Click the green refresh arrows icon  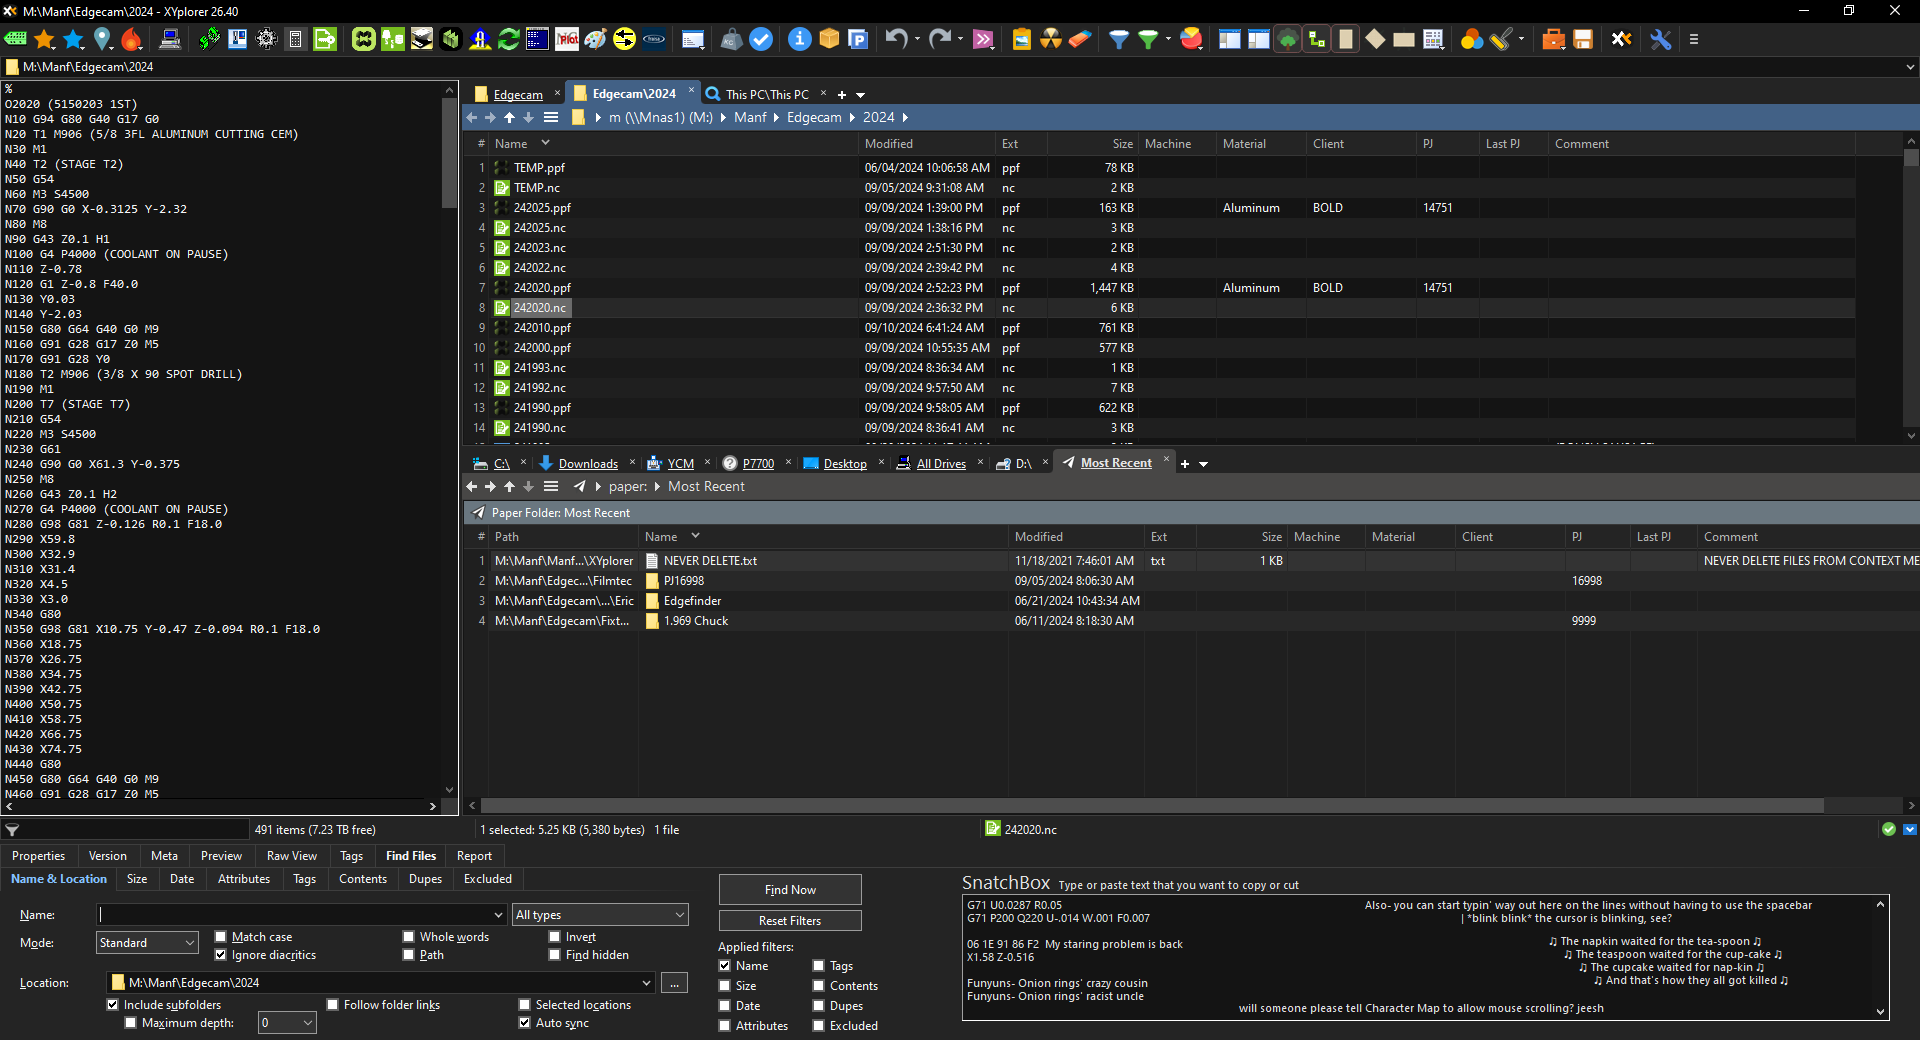[509, 39]
